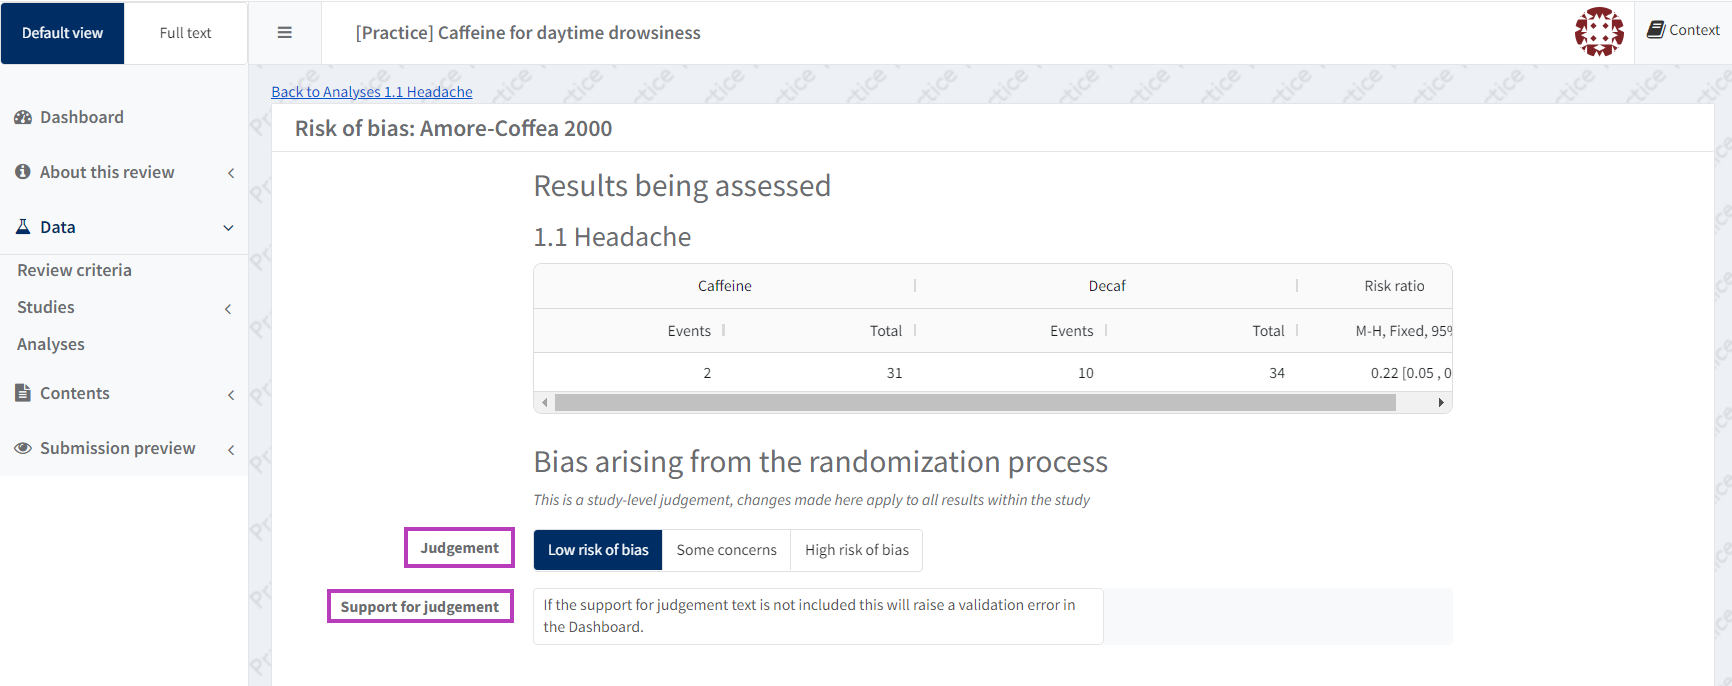1732x686 pixels.
Task: Select Some concerns judgement
Action: [x=726, y=550]
